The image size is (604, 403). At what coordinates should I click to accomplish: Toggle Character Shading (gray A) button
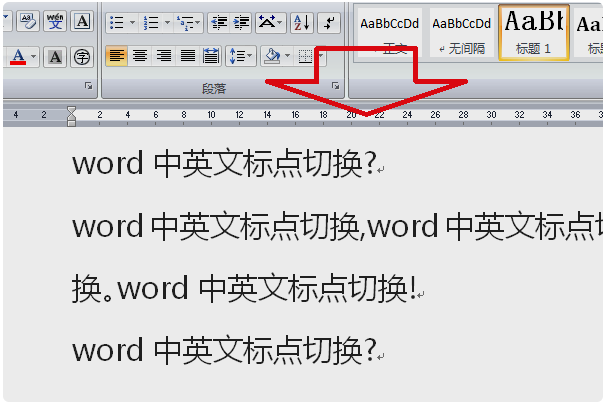pos(55,57)
